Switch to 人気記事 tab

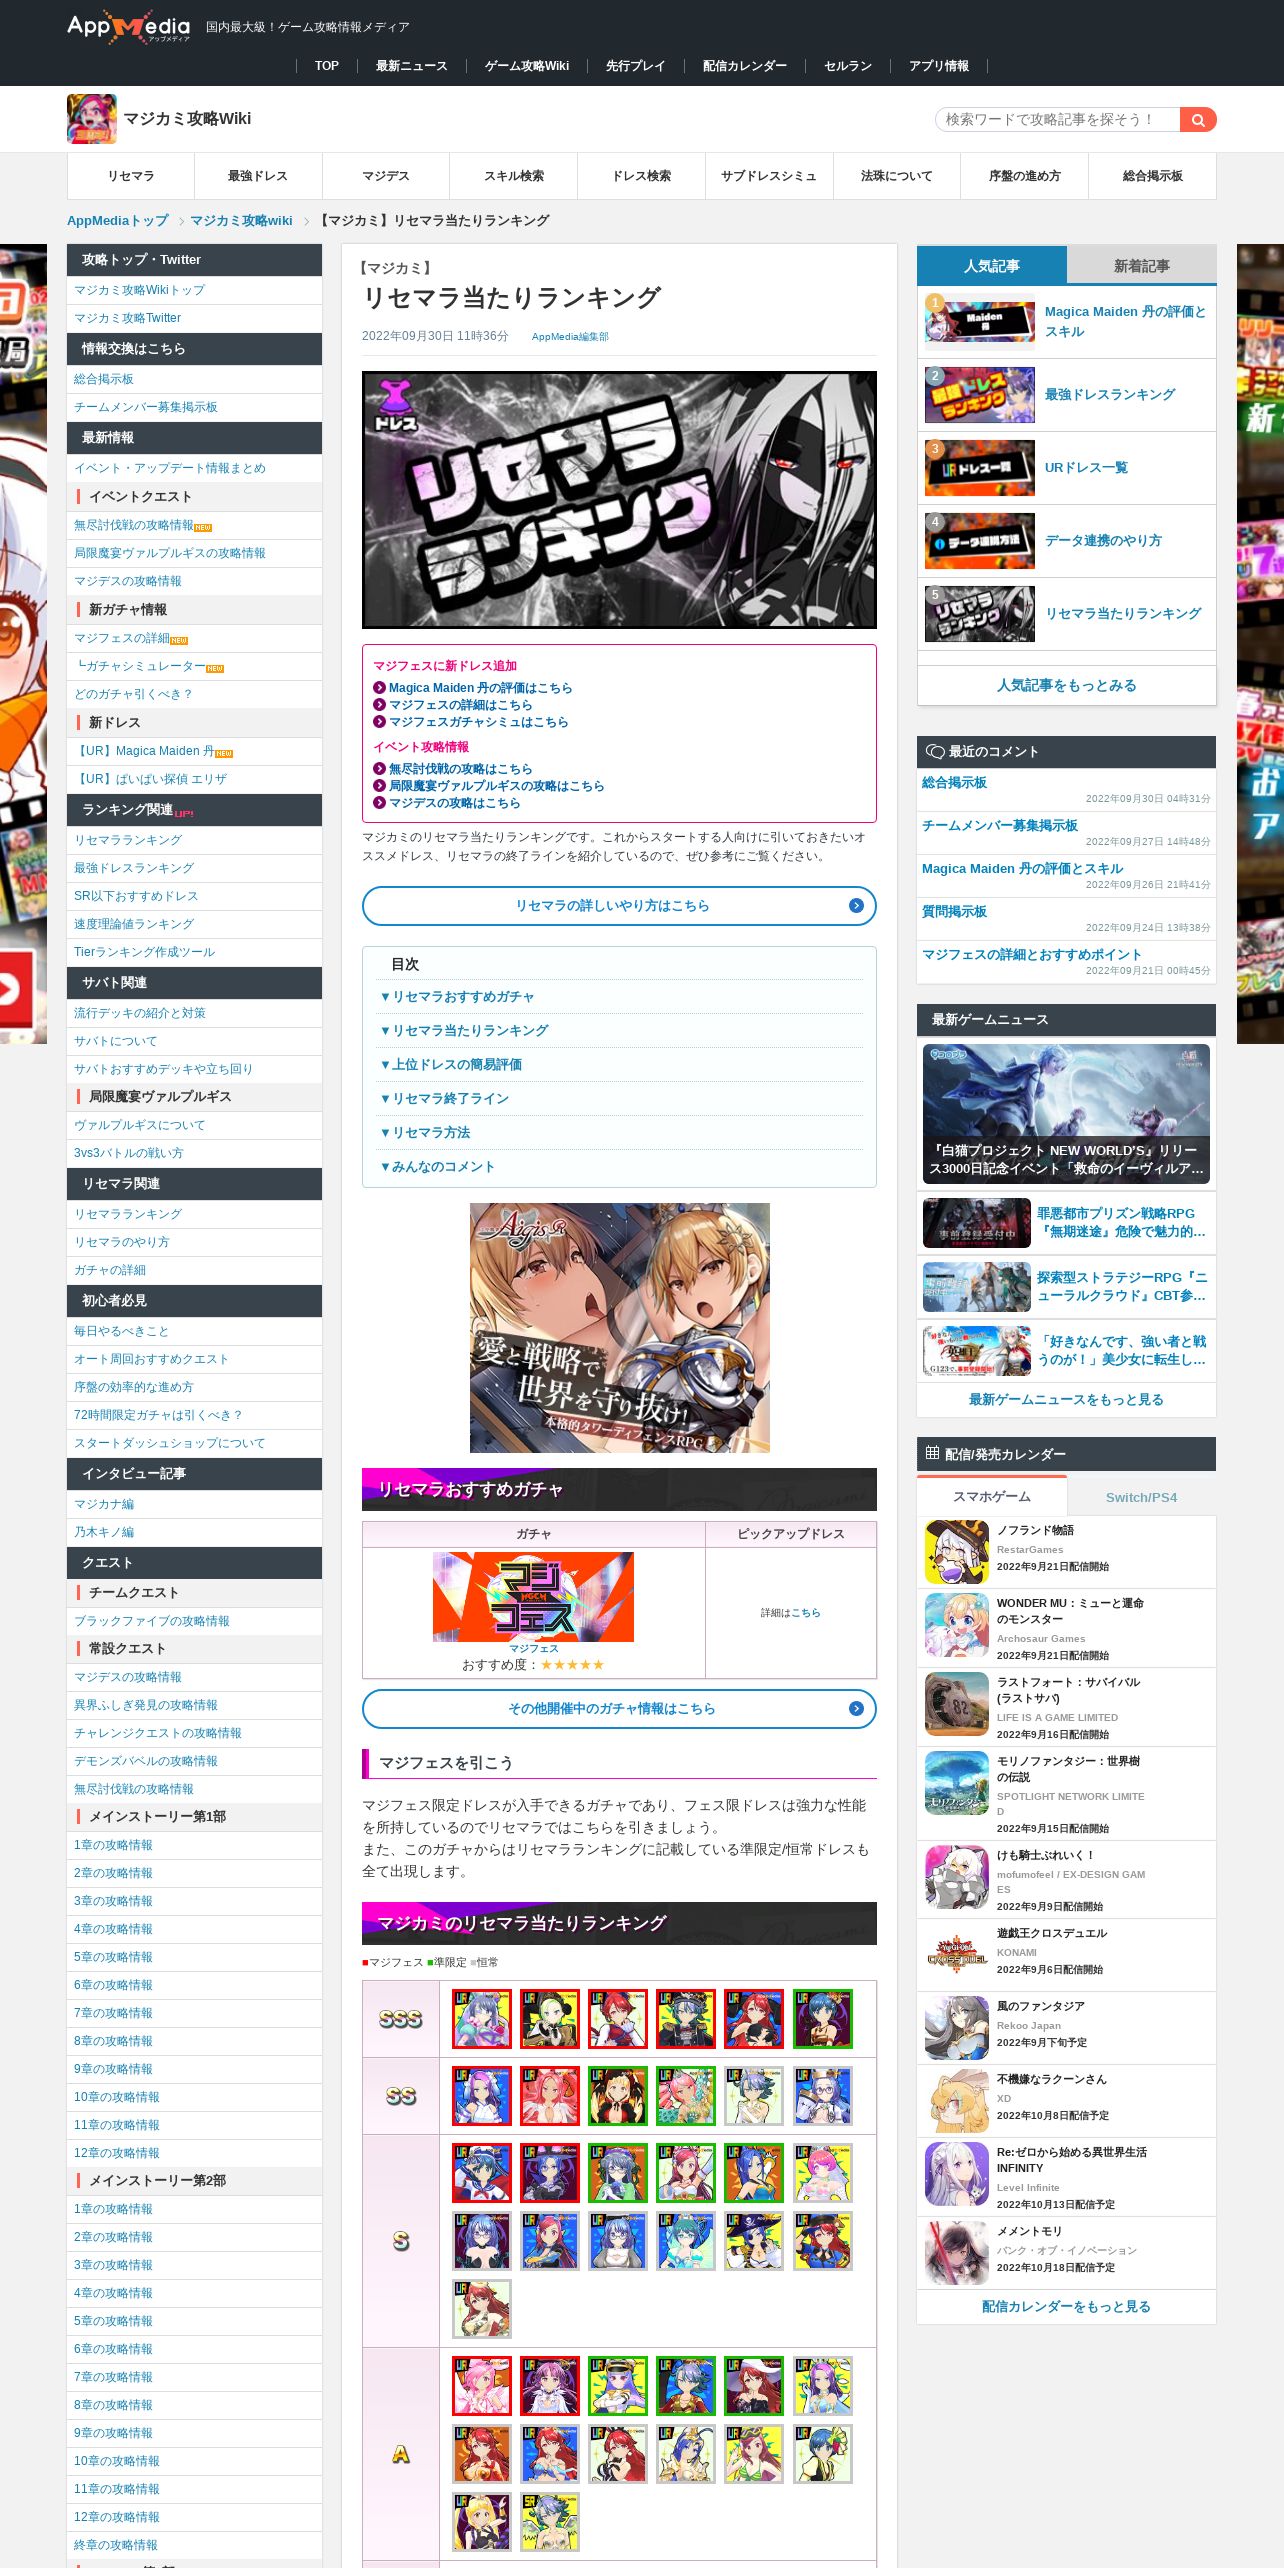[x=992, y=266]
